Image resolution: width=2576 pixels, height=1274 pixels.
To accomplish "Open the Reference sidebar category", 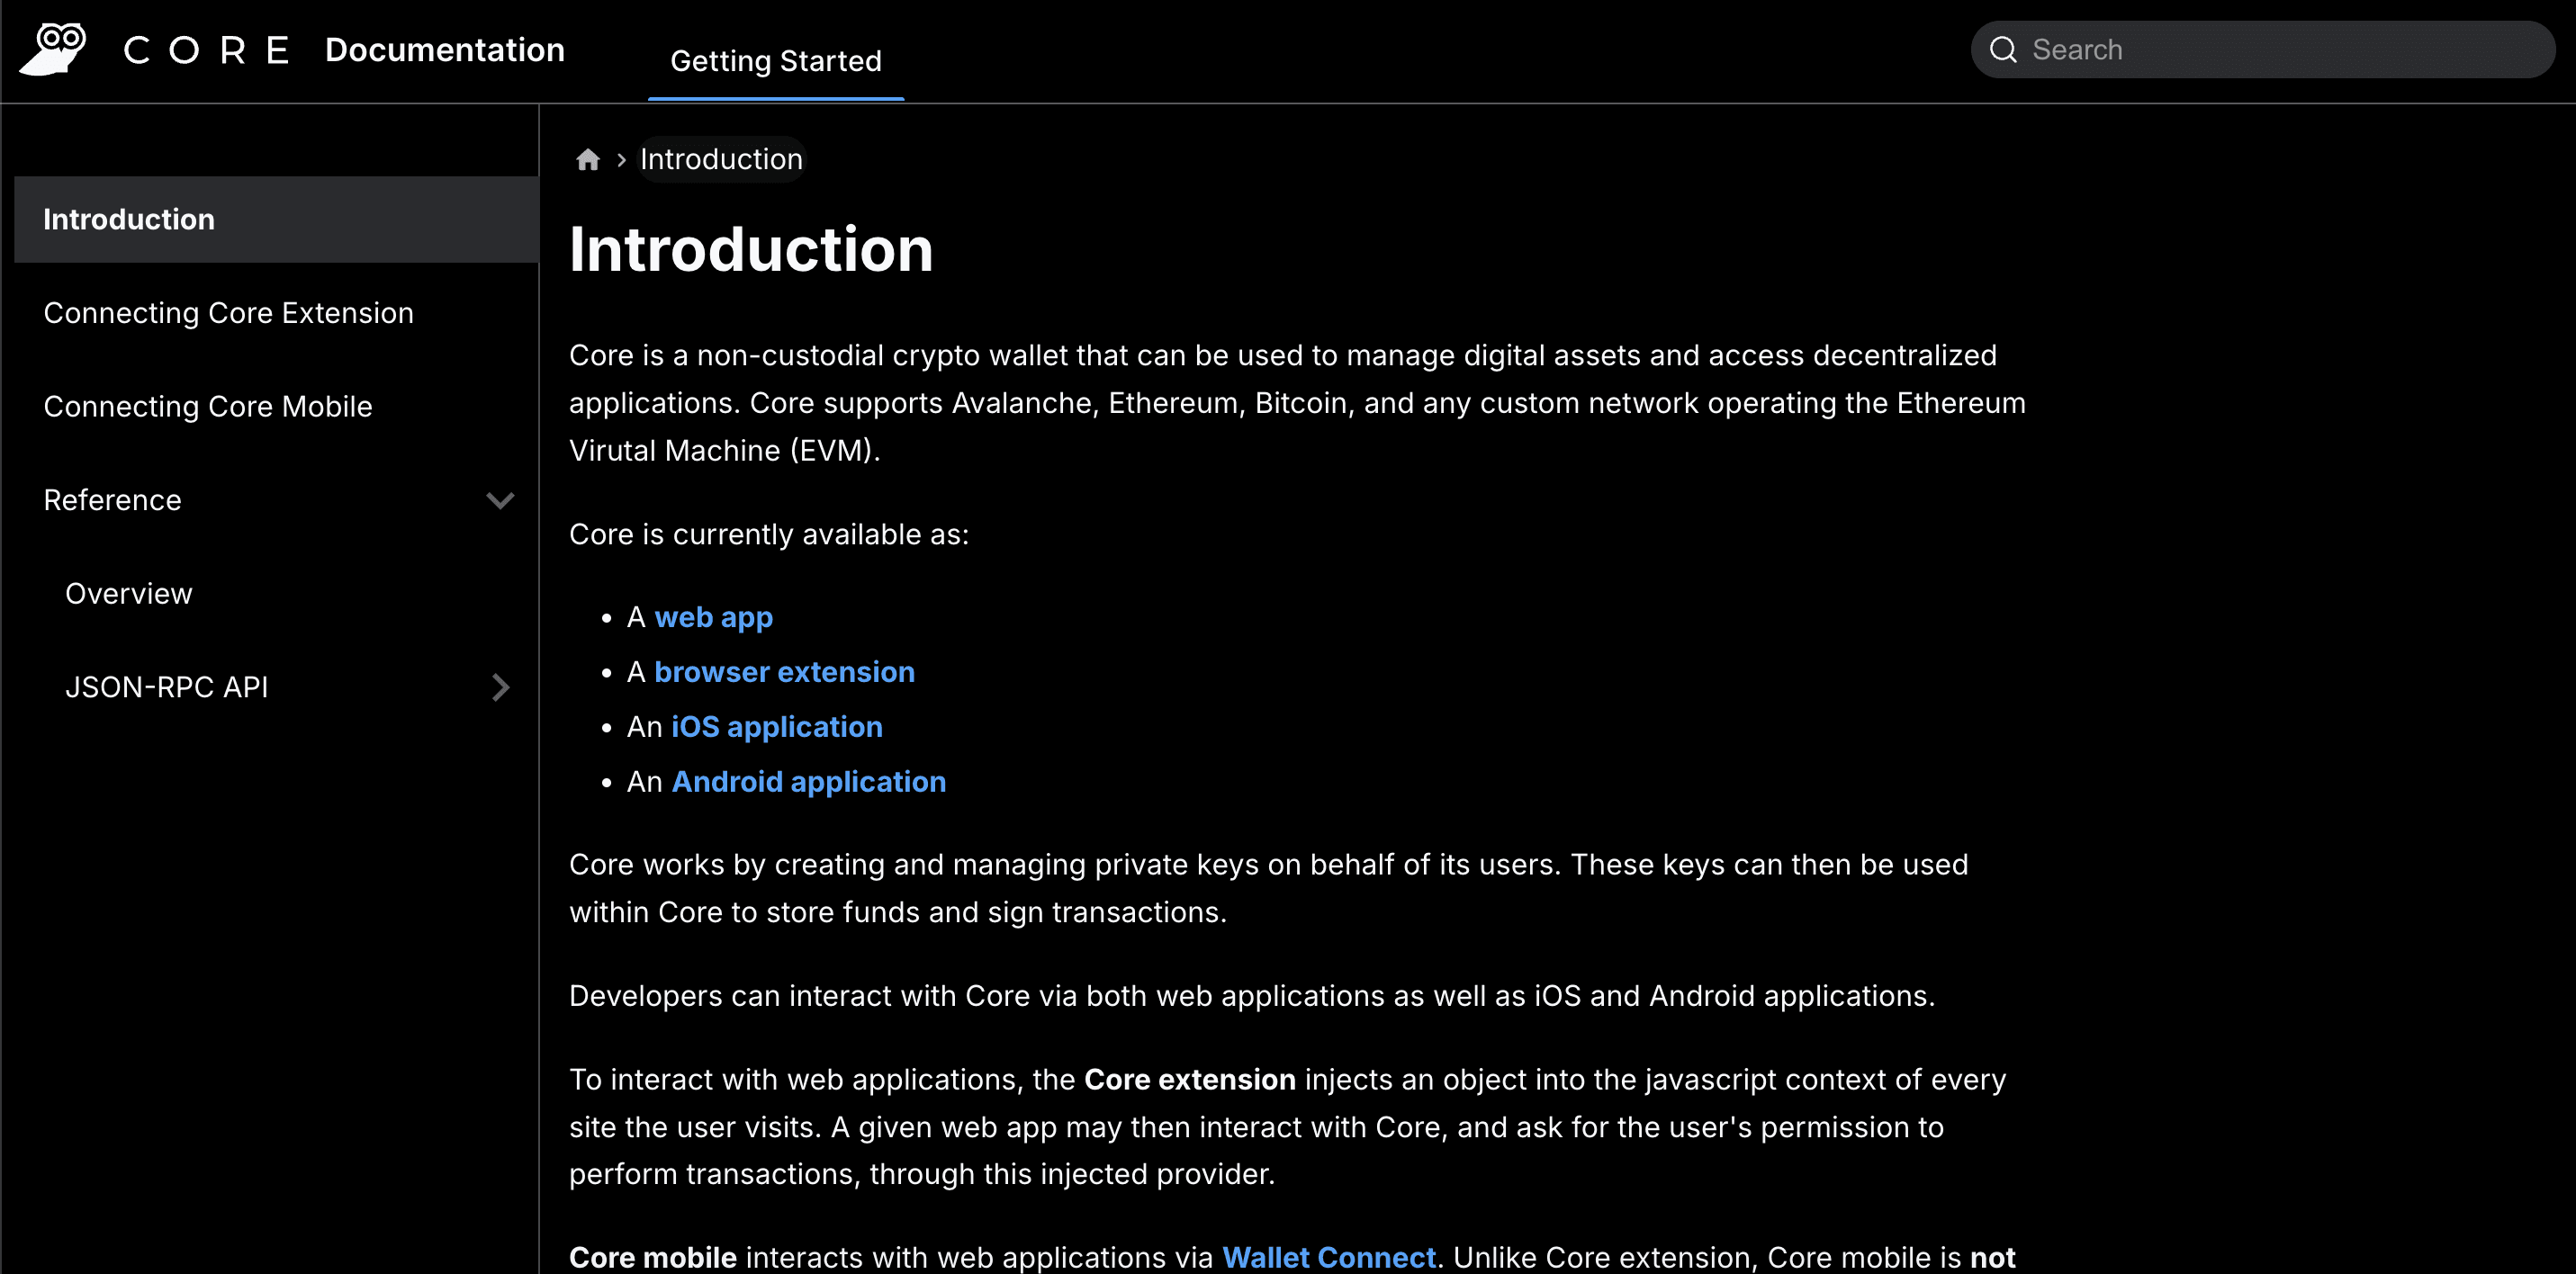I will point(112,500).
